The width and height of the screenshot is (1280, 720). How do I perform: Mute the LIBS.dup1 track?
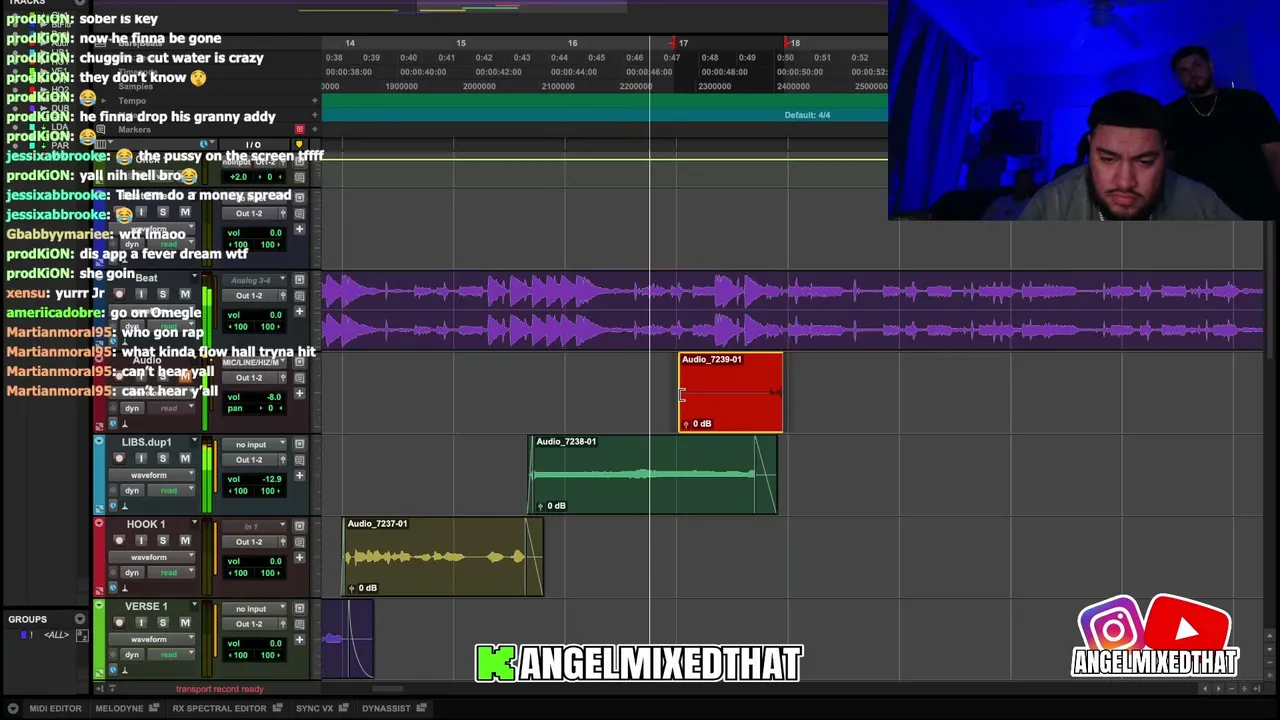tap(185, 458)
